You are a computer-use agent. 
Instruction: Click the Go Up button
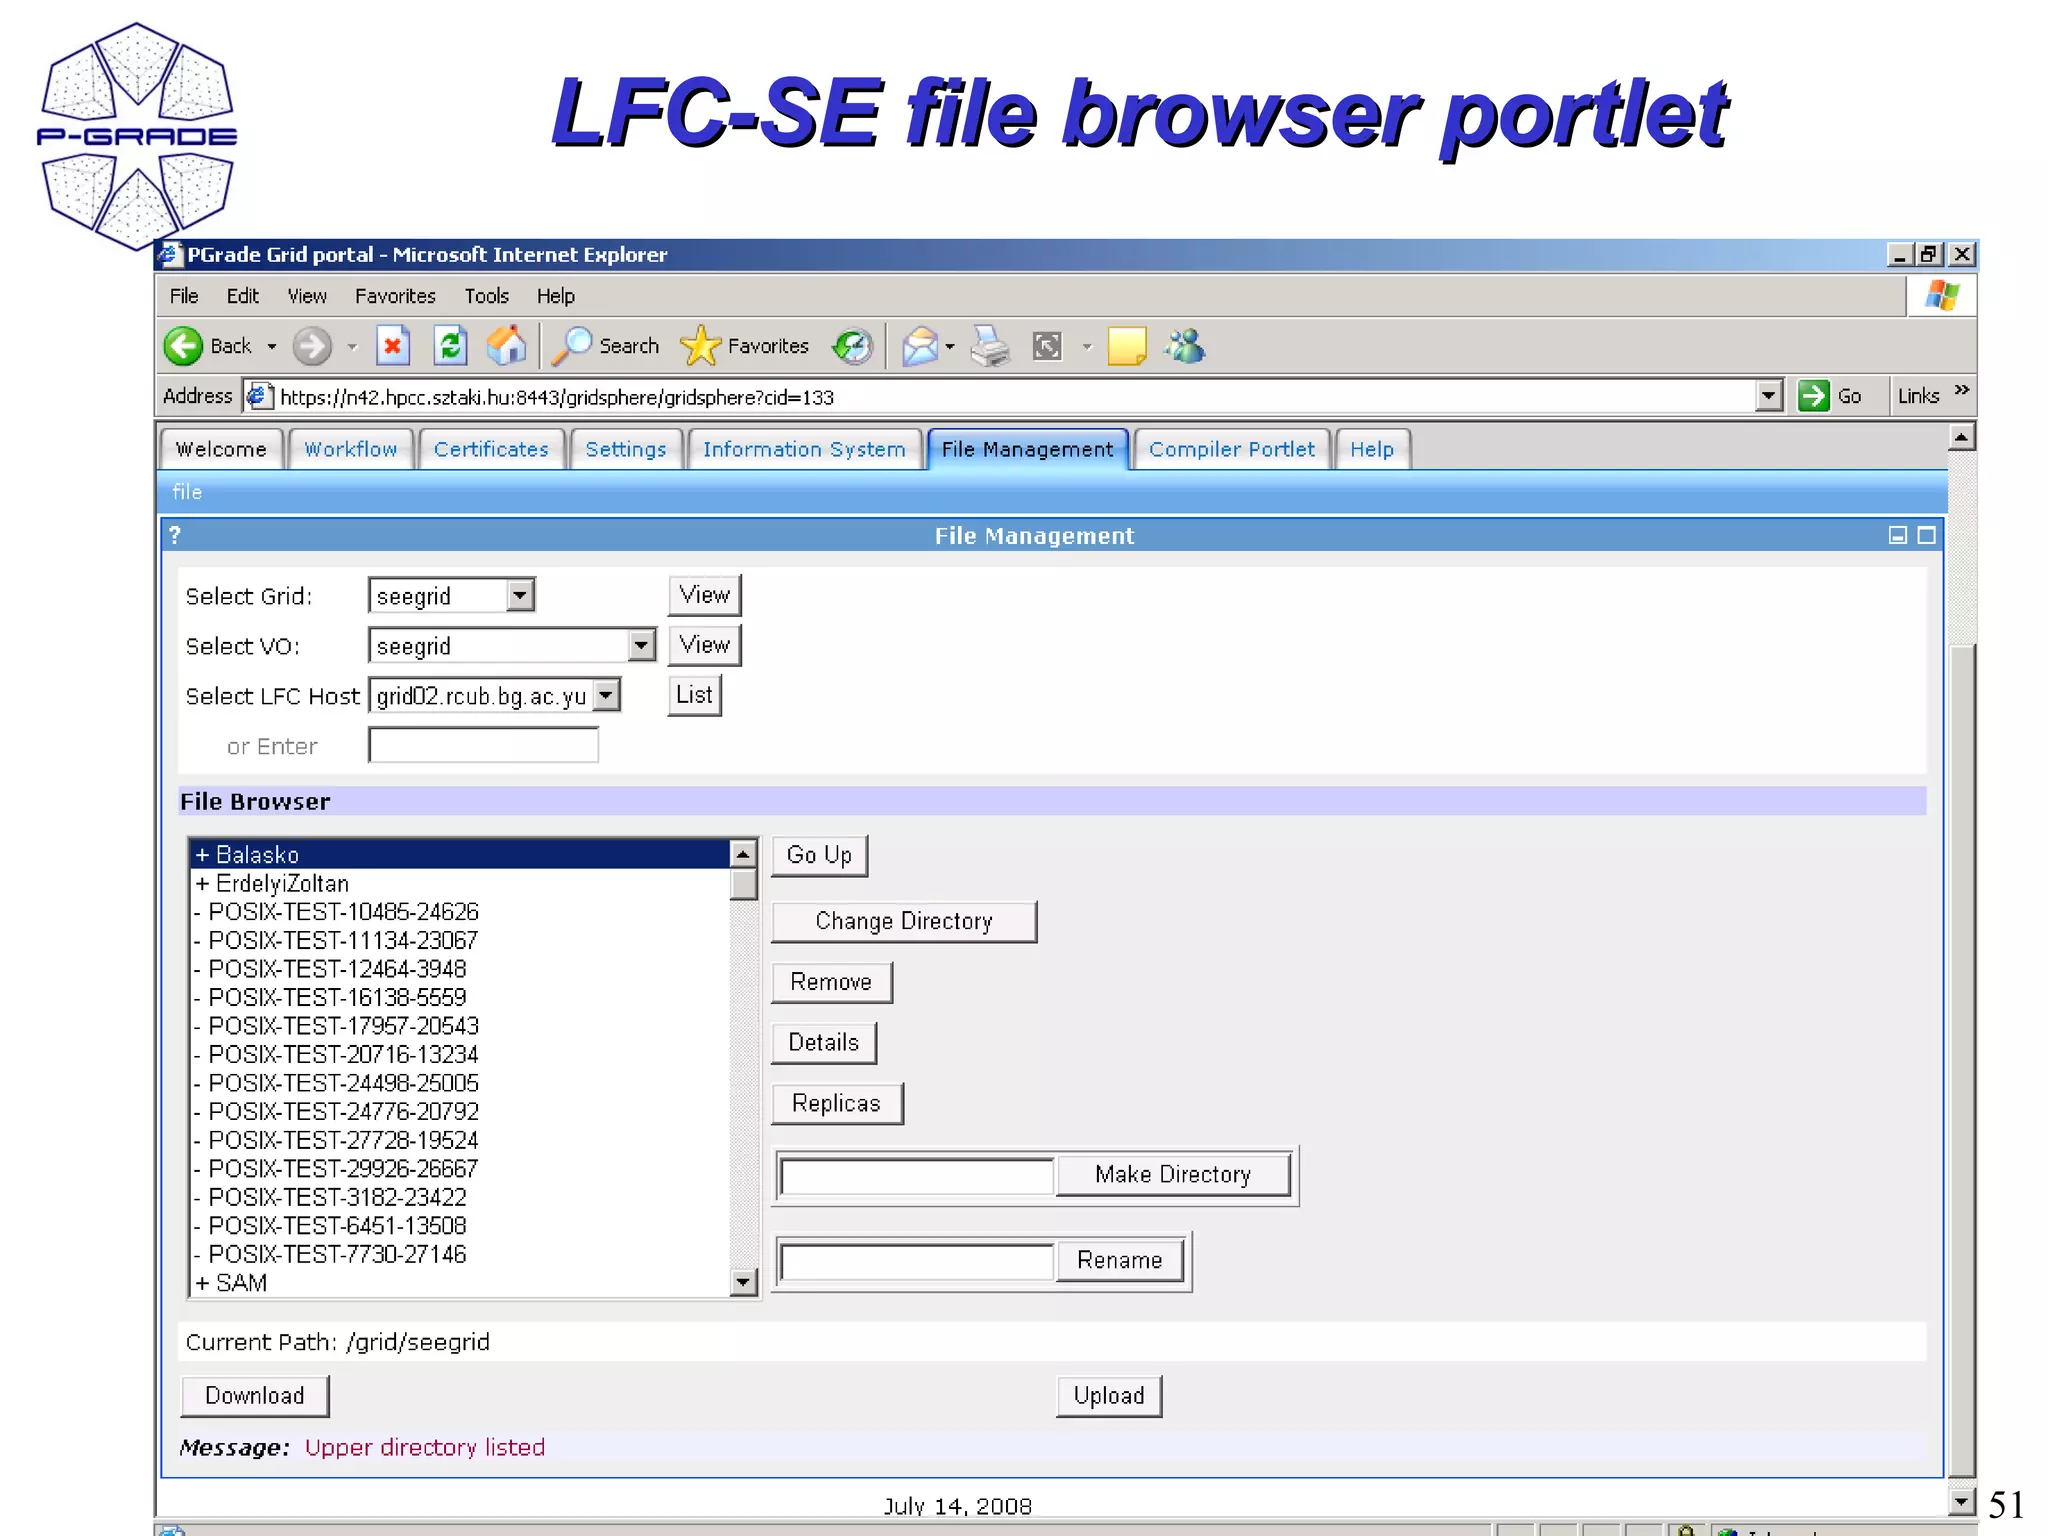[819, 856]
